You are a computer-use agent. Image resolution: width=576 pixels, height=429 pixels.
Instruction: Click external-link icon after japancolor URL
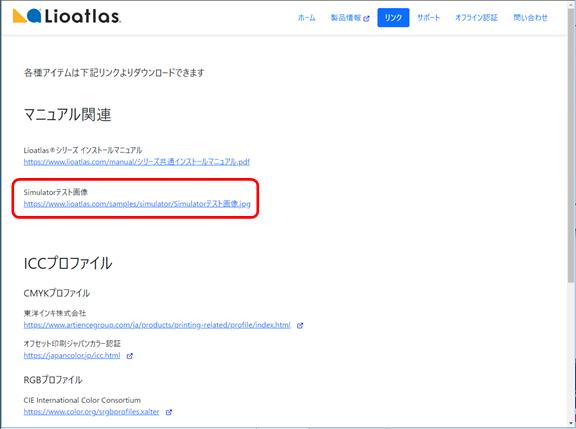coord(129,356)
